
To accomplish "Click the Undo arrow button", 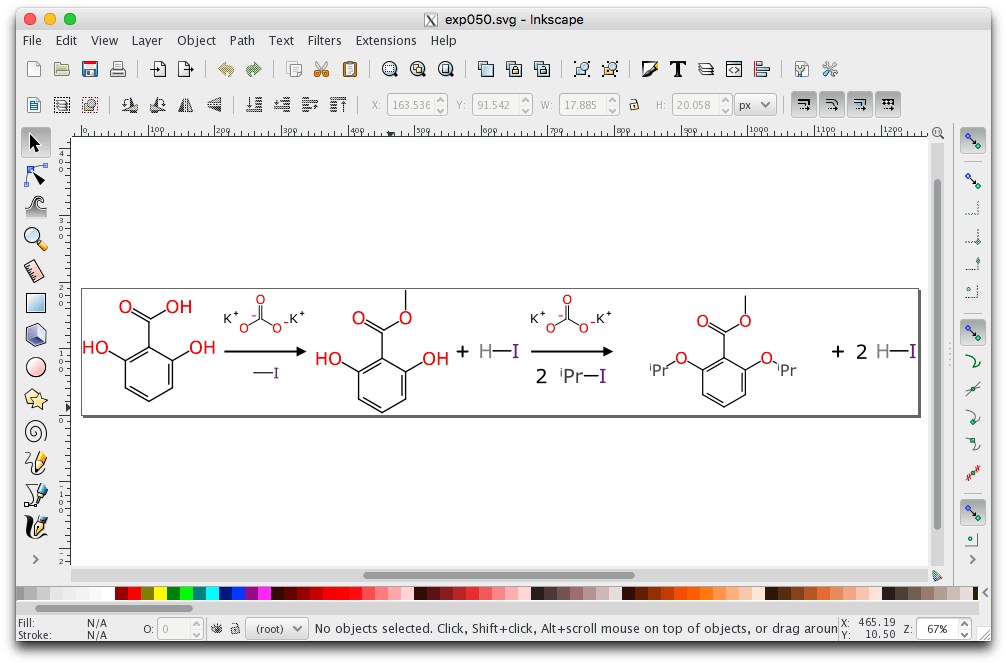I will 225,69.
